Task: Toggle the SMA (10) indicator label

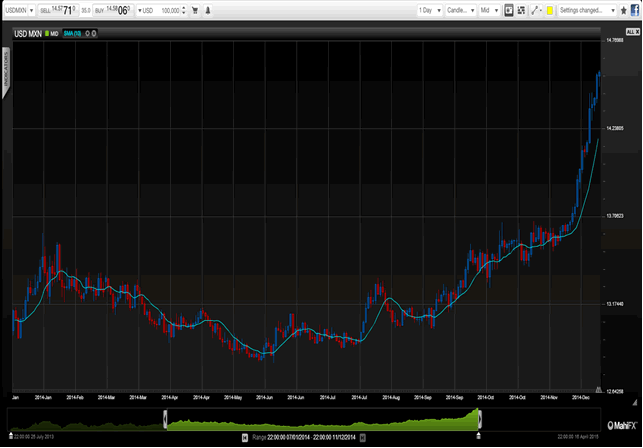Action: pos(80,33)
